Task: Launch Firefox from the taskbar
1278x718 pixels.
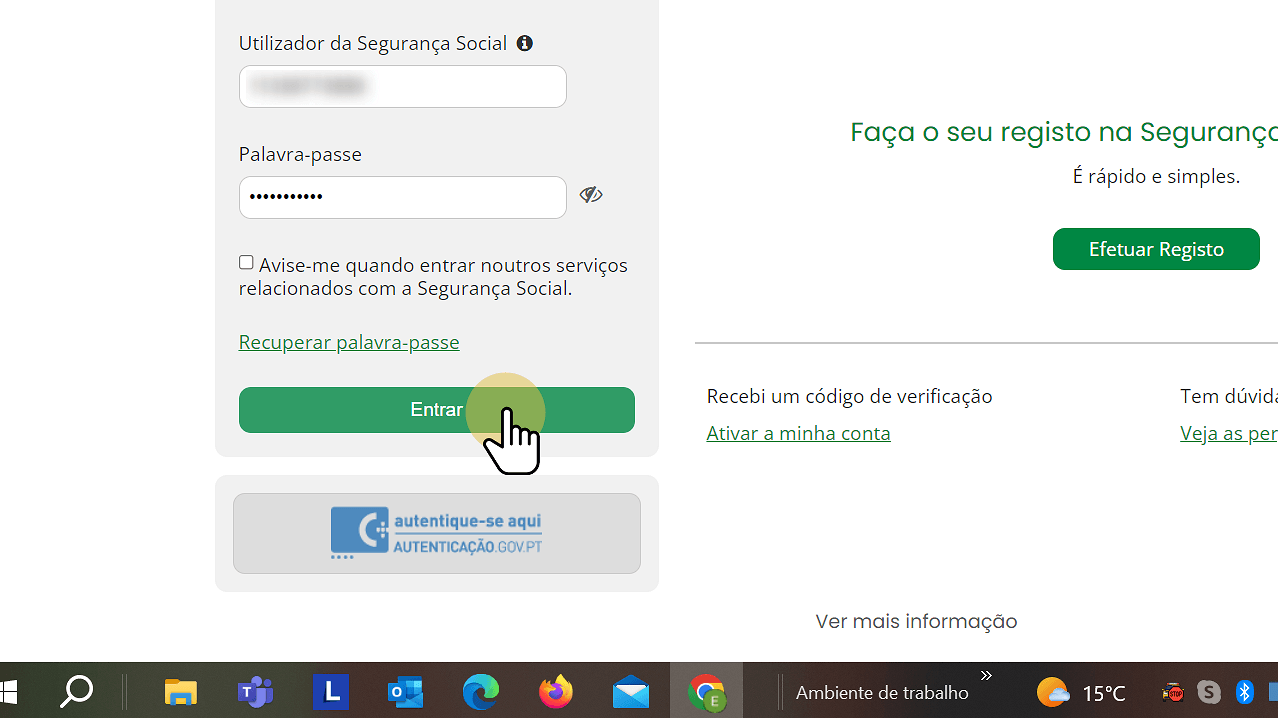Action: coord(556,691)
